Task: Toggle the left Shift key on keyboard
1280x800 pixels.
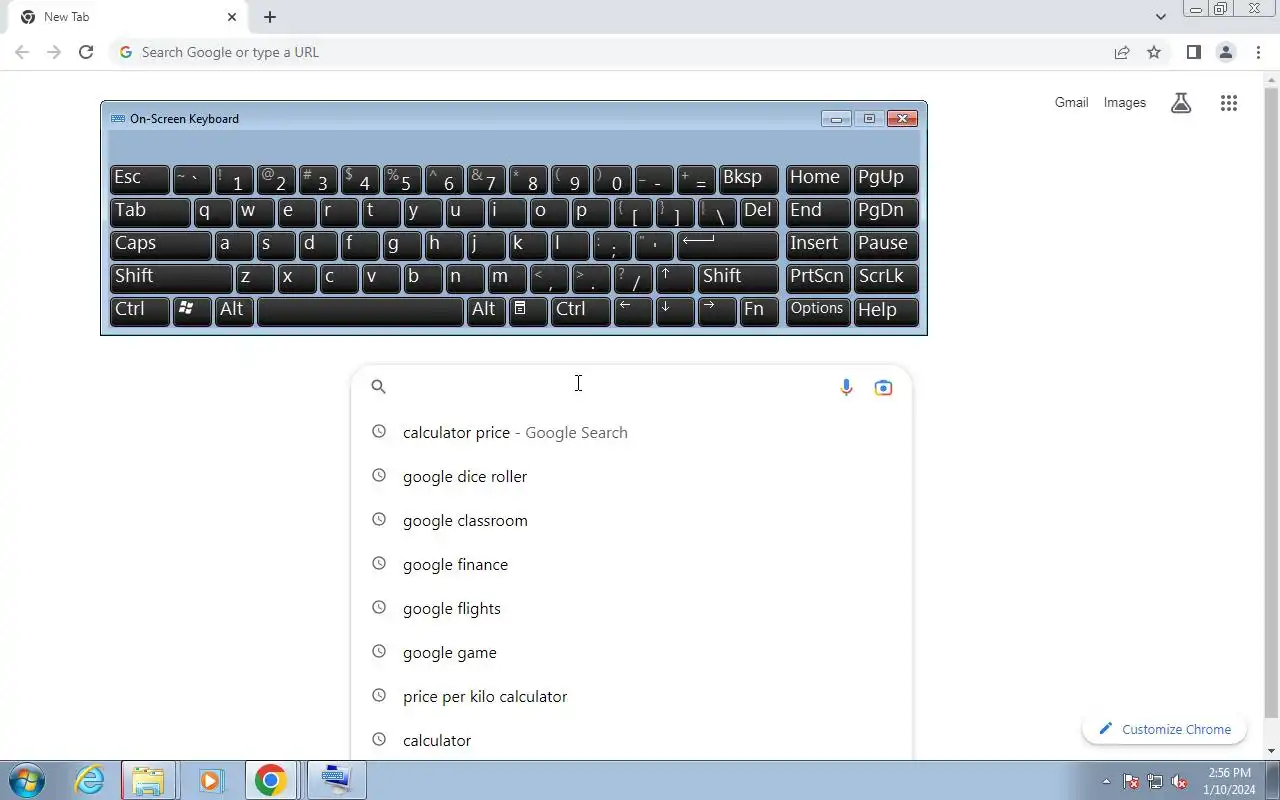Action: (171, 277)
